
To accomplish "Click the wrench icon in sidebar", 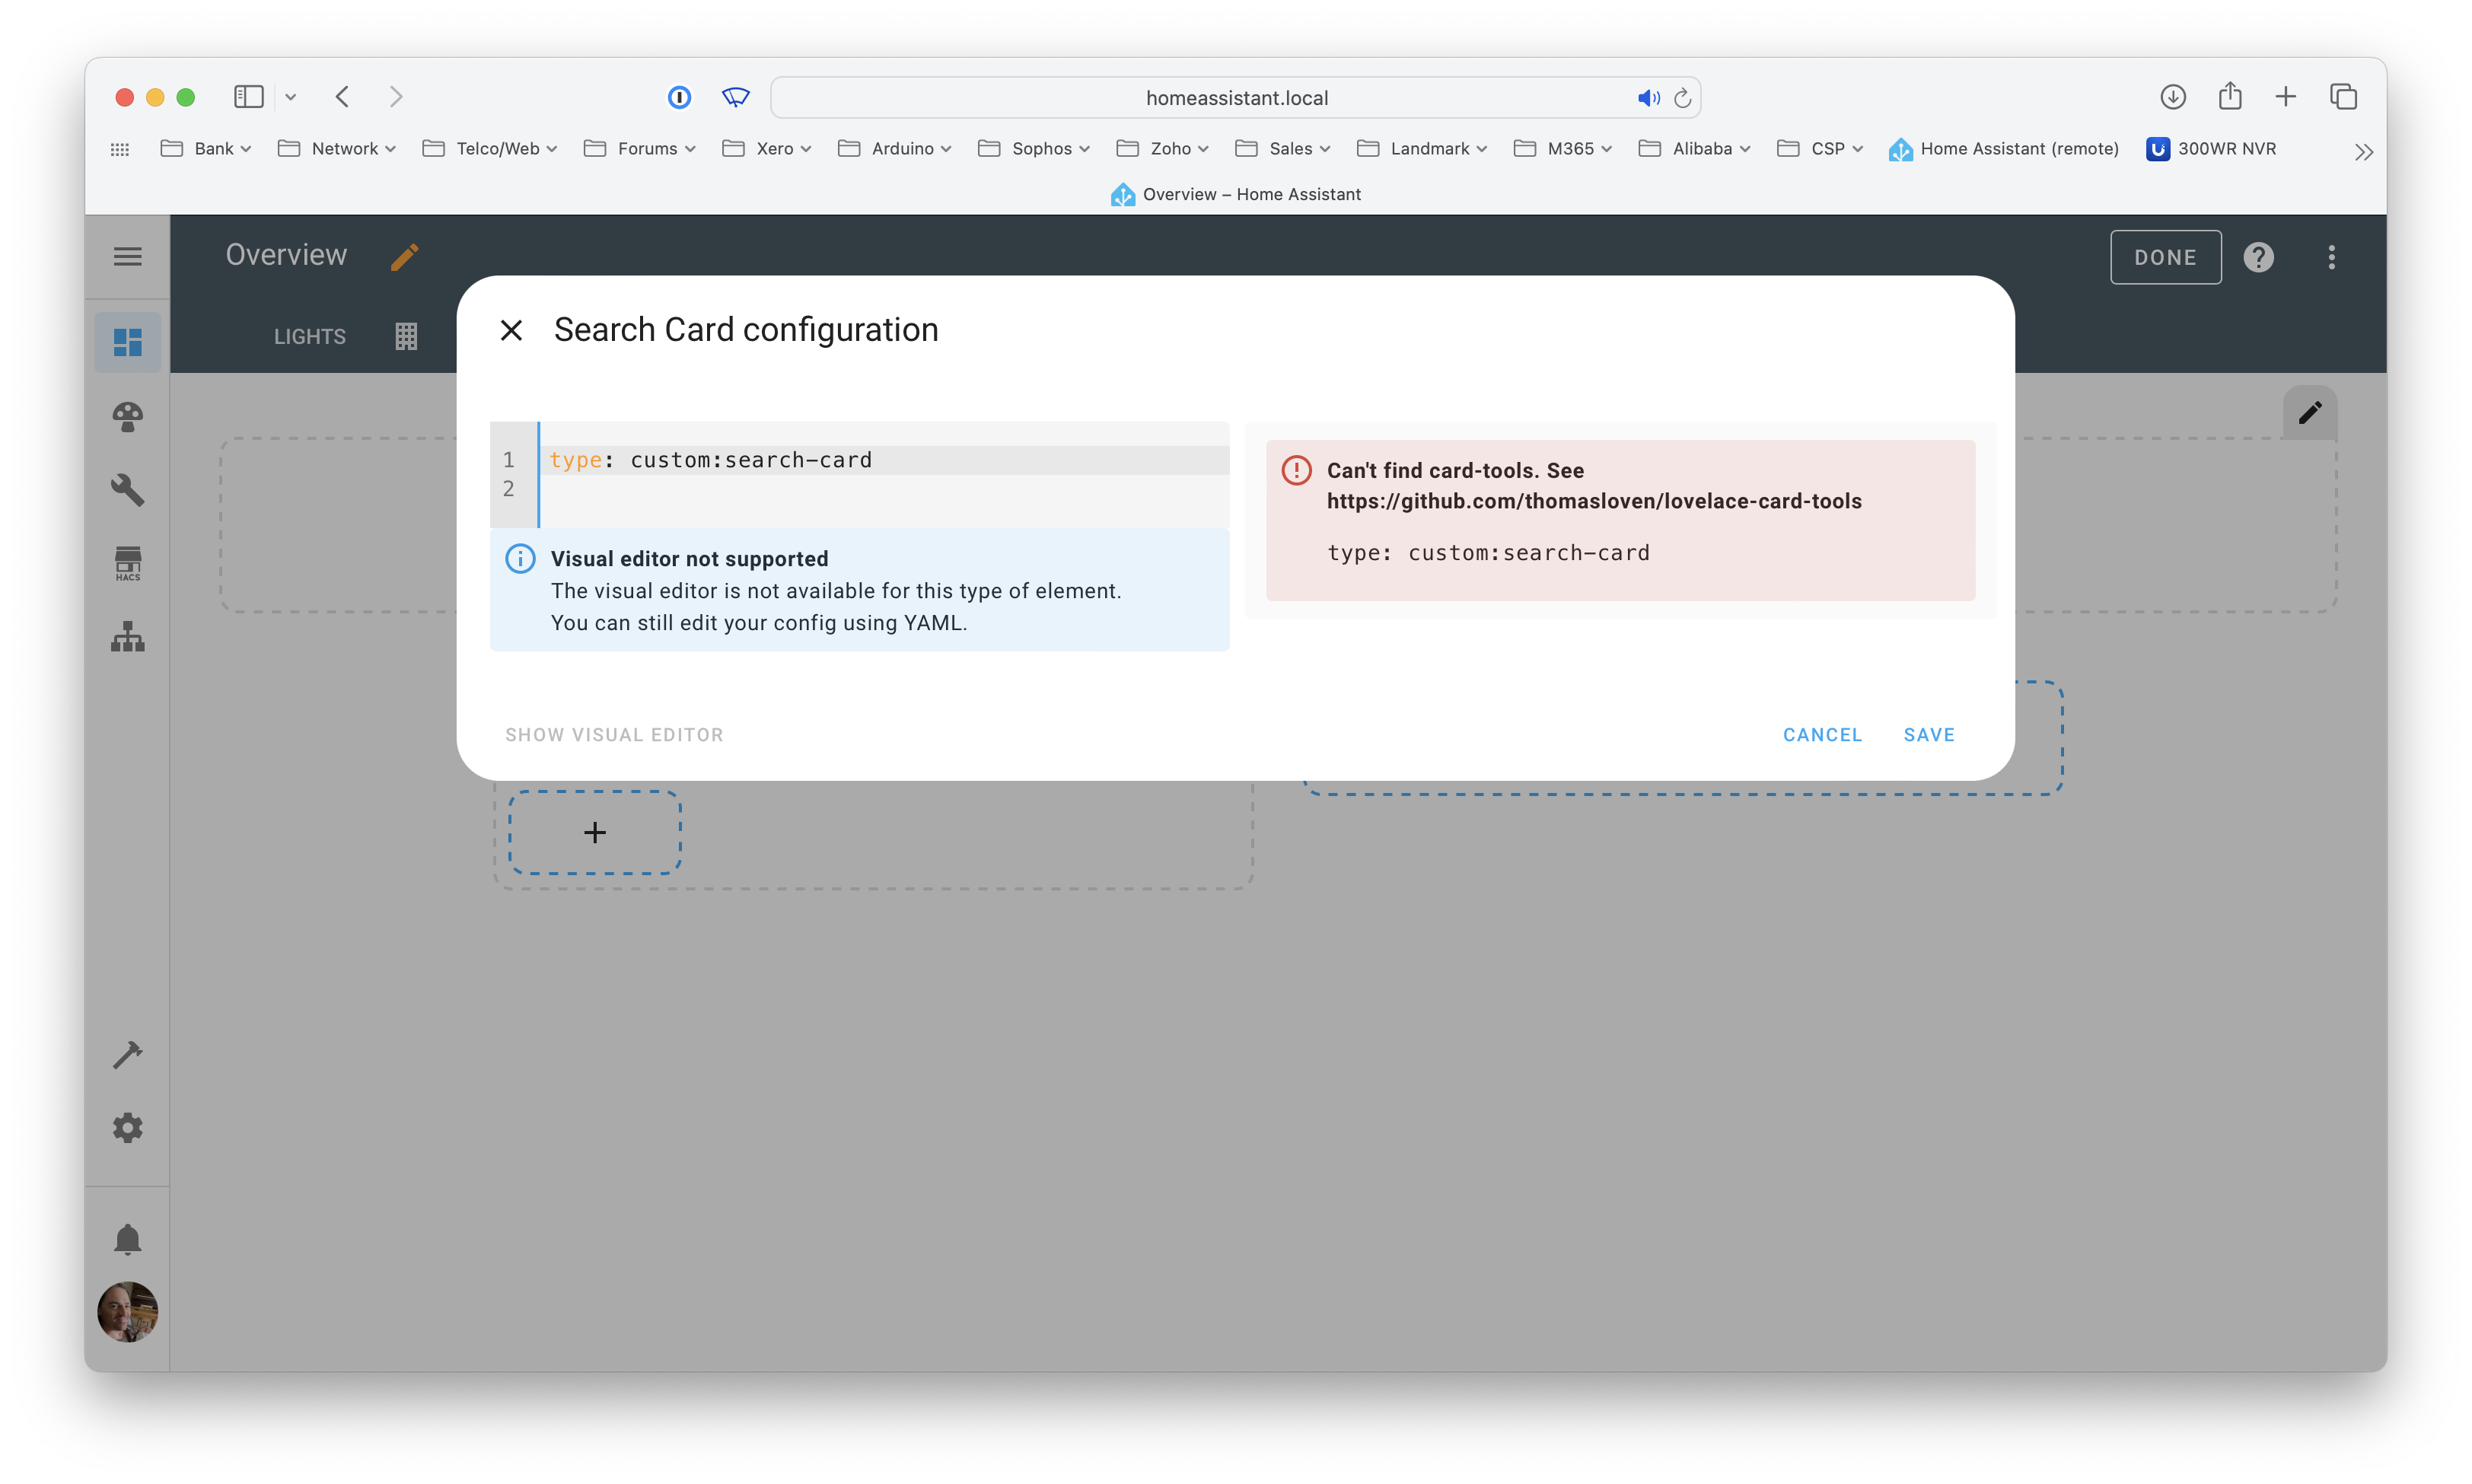I will [x=127, y=489].
